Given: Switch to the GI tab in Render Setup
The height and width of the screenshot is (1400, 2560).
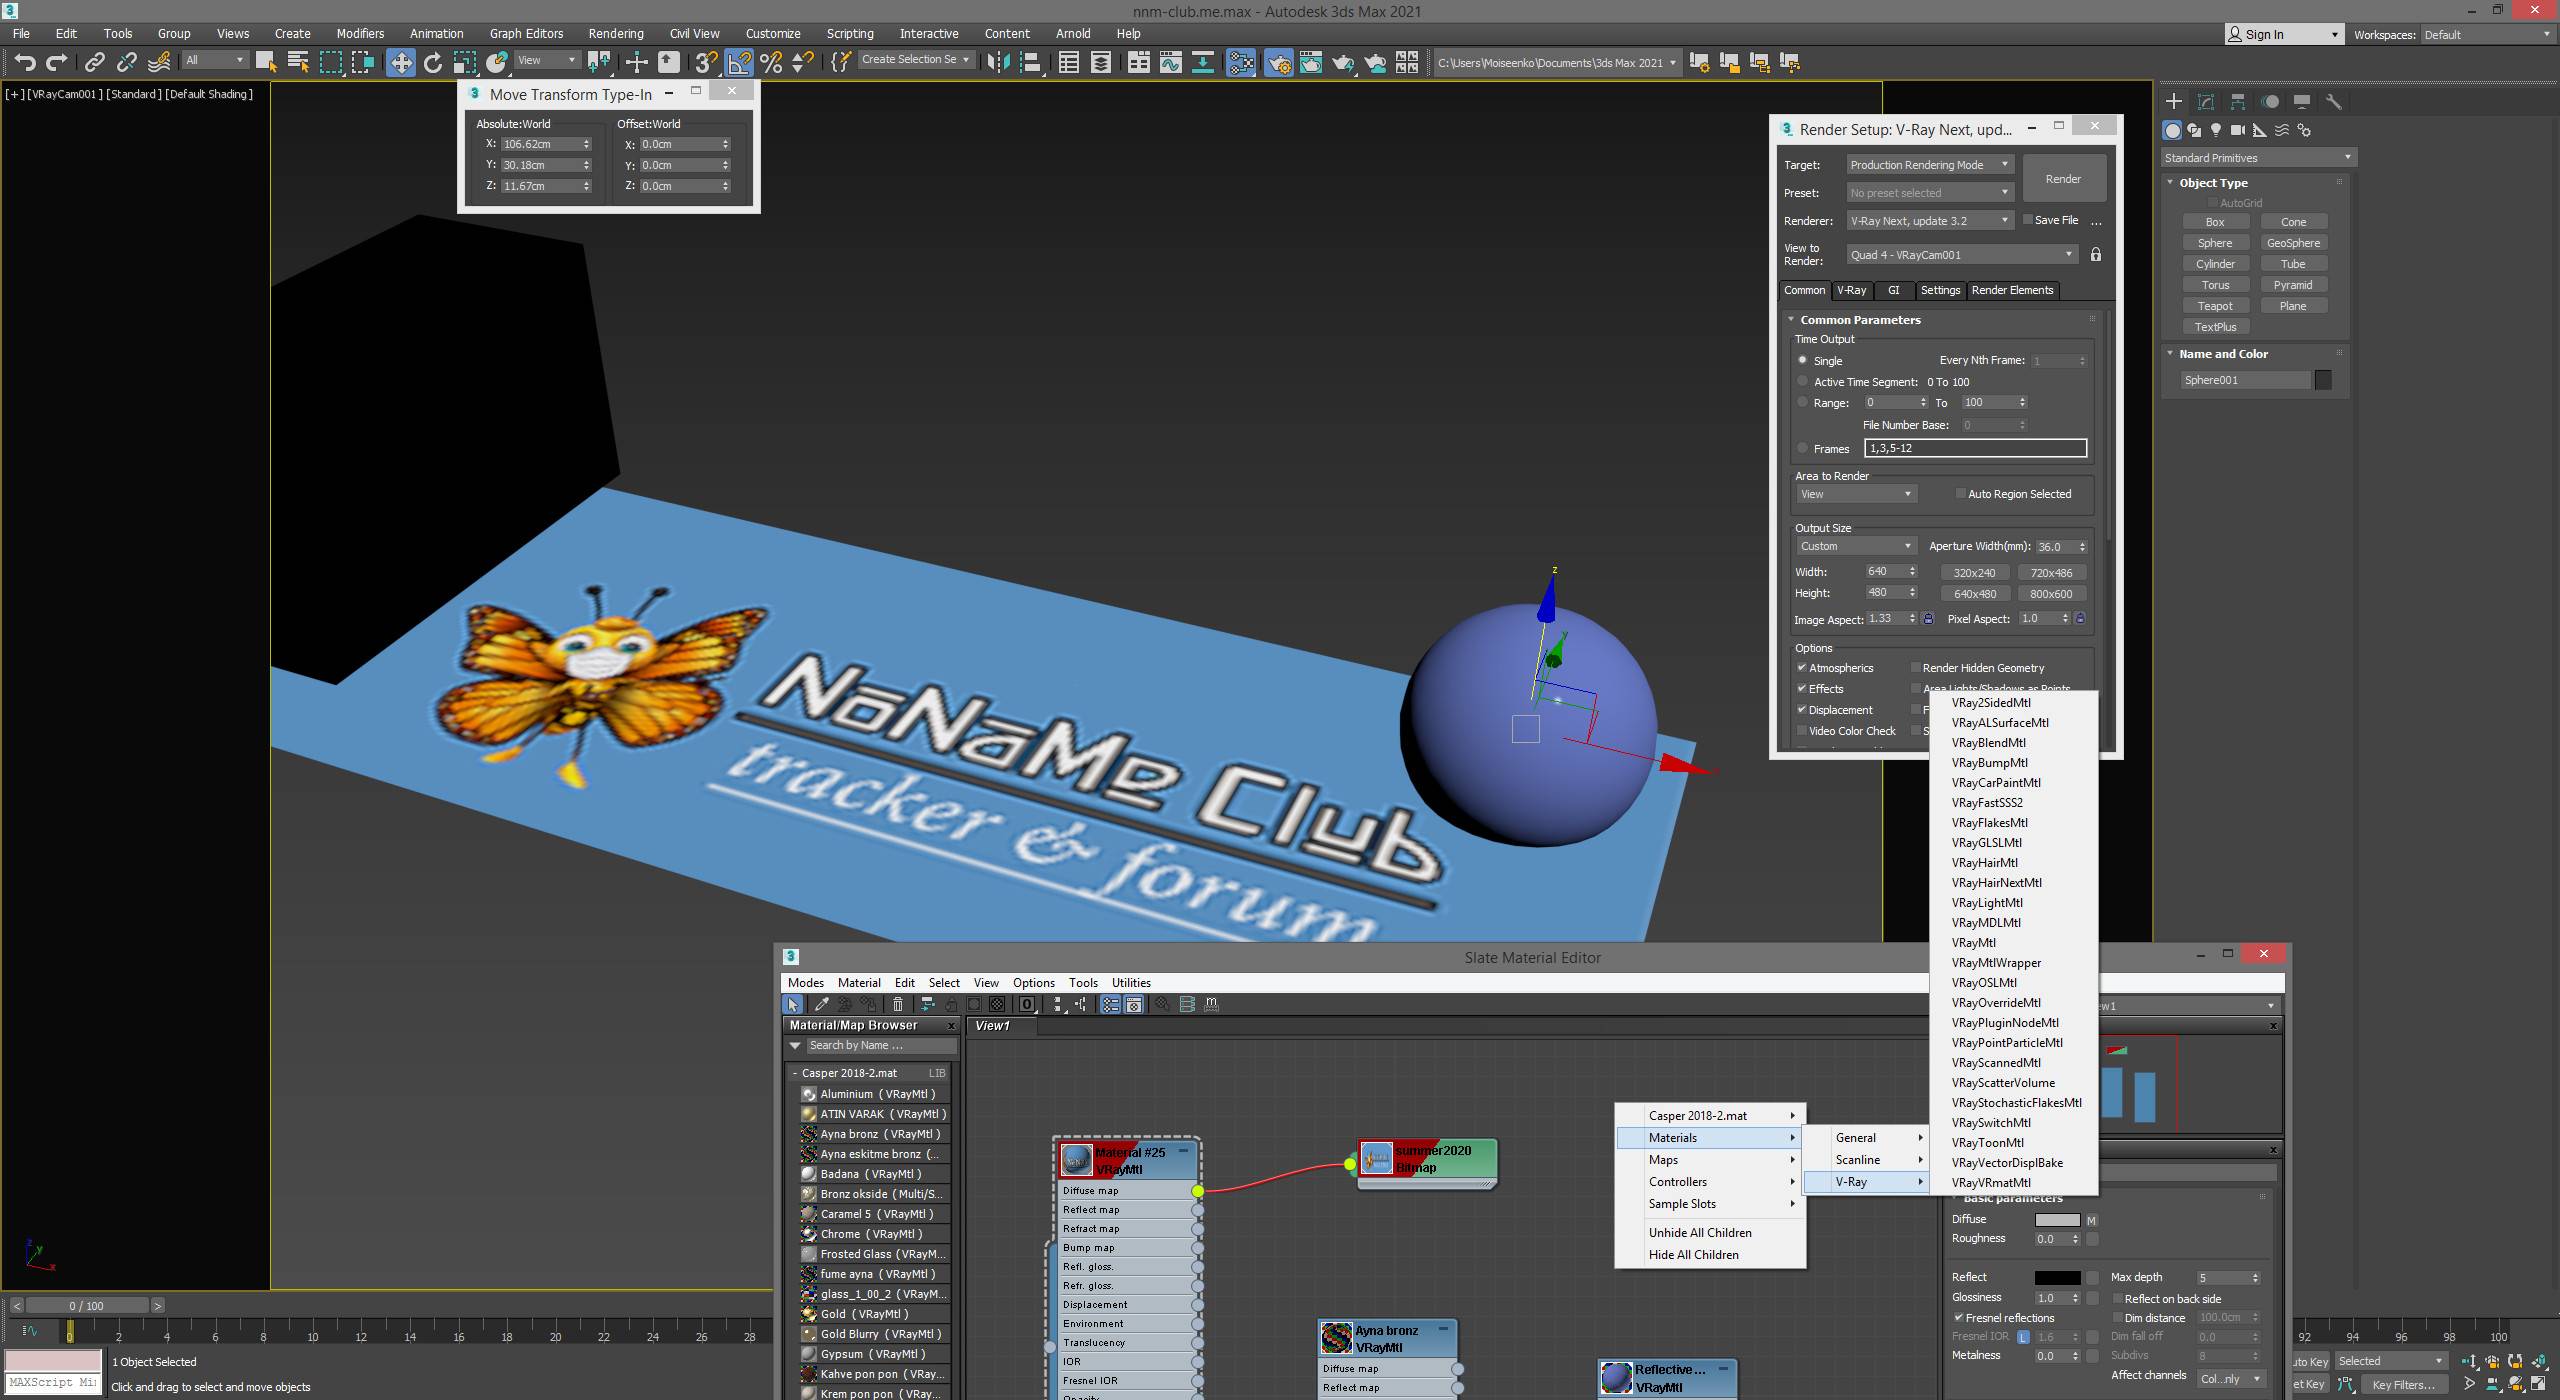Looking at the screenshot, I should pyautogui.click(x=1893, y=290).
